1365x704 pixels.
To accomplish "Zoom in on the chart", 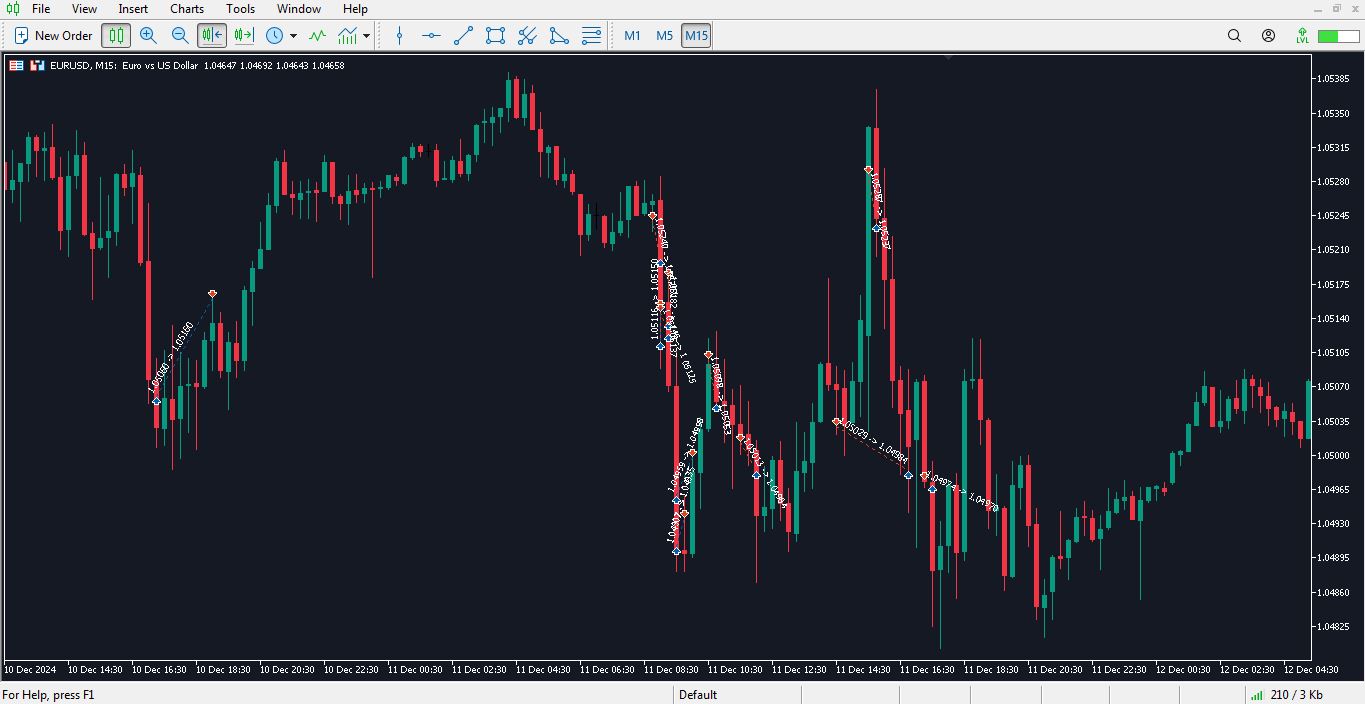I will click(148, 35).
